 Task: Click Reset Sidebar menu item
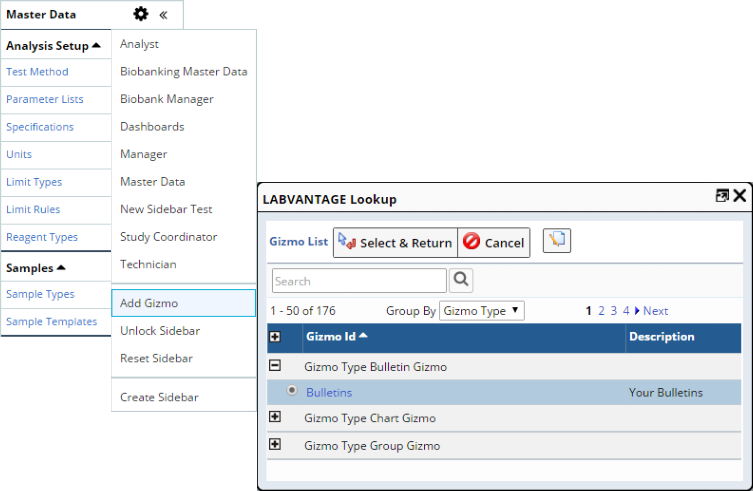point(156,358)
